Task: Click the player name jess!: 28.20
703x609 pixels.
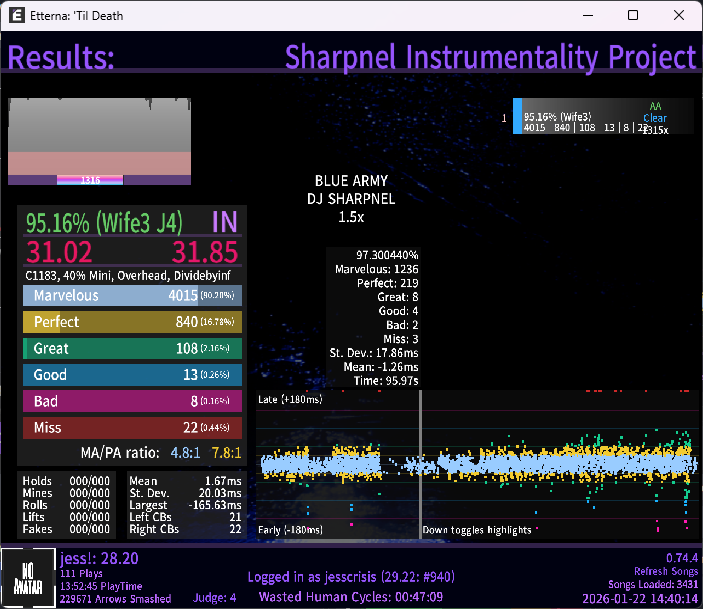Action: [99, 558]
